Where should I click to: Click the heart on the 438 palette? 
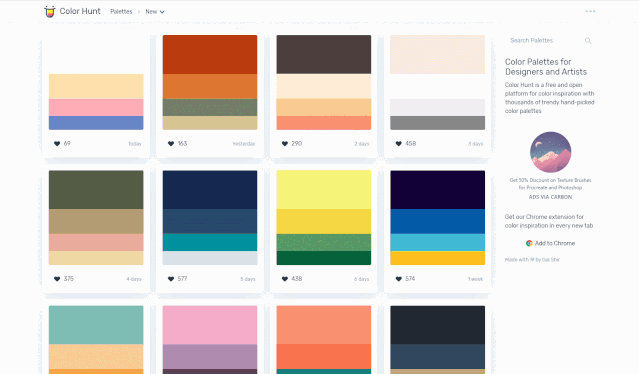click(x=285, y=279)
